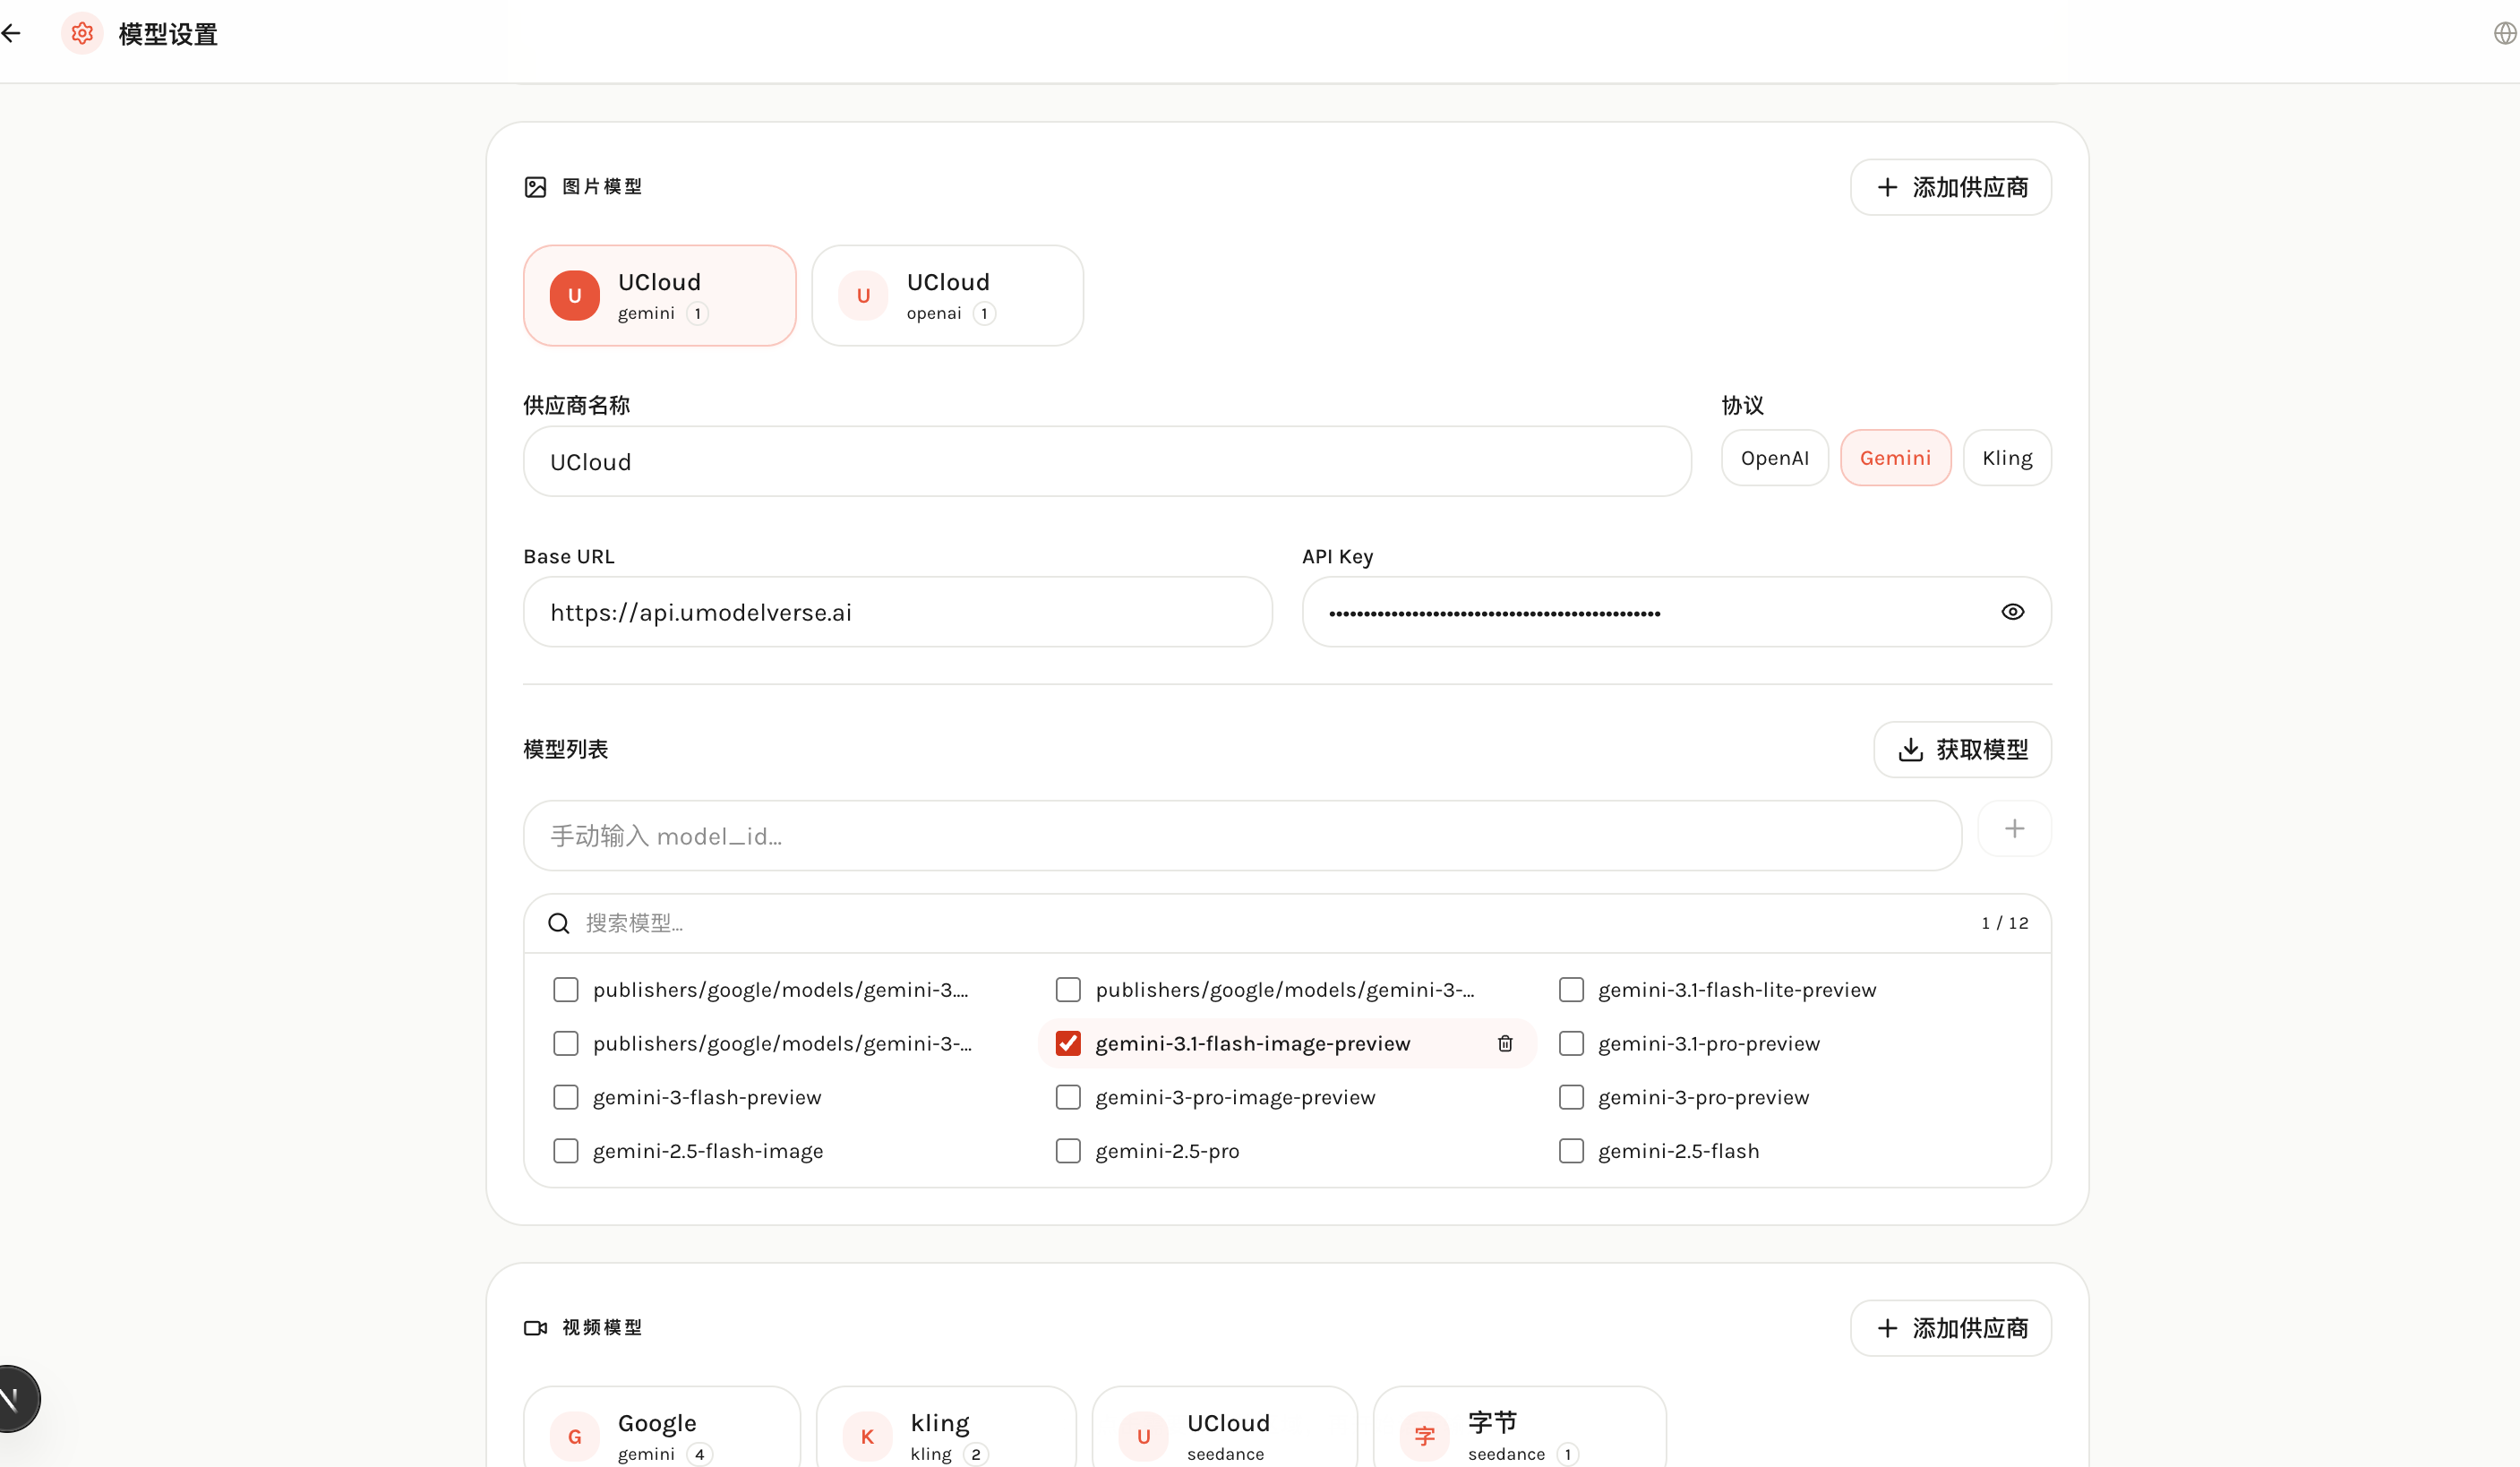Image resolution: width=2520 pixels, height=1467 pixels.
Task: Click the back arrow icon
Action: pos(11,33)
